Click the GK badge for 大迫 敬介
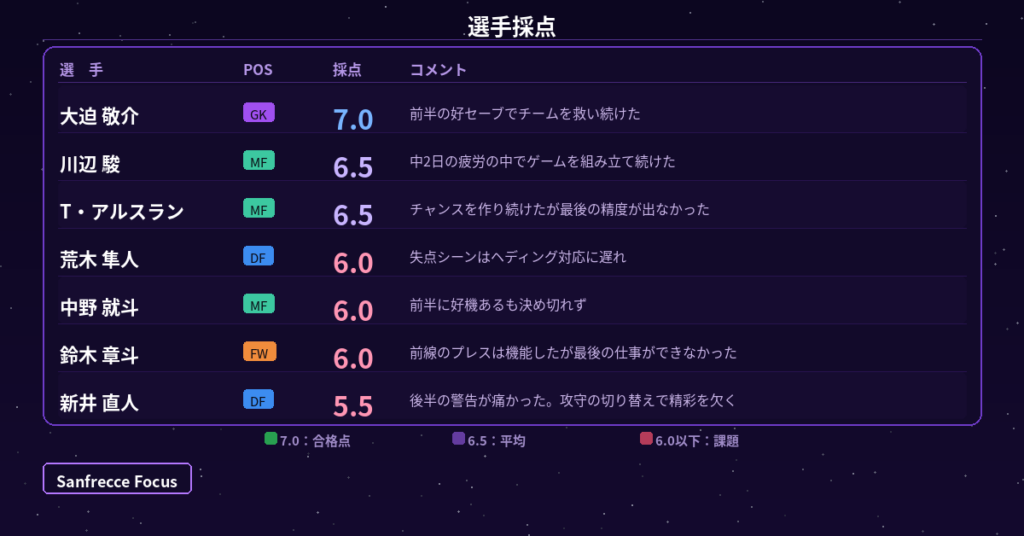 click(259, 113)
